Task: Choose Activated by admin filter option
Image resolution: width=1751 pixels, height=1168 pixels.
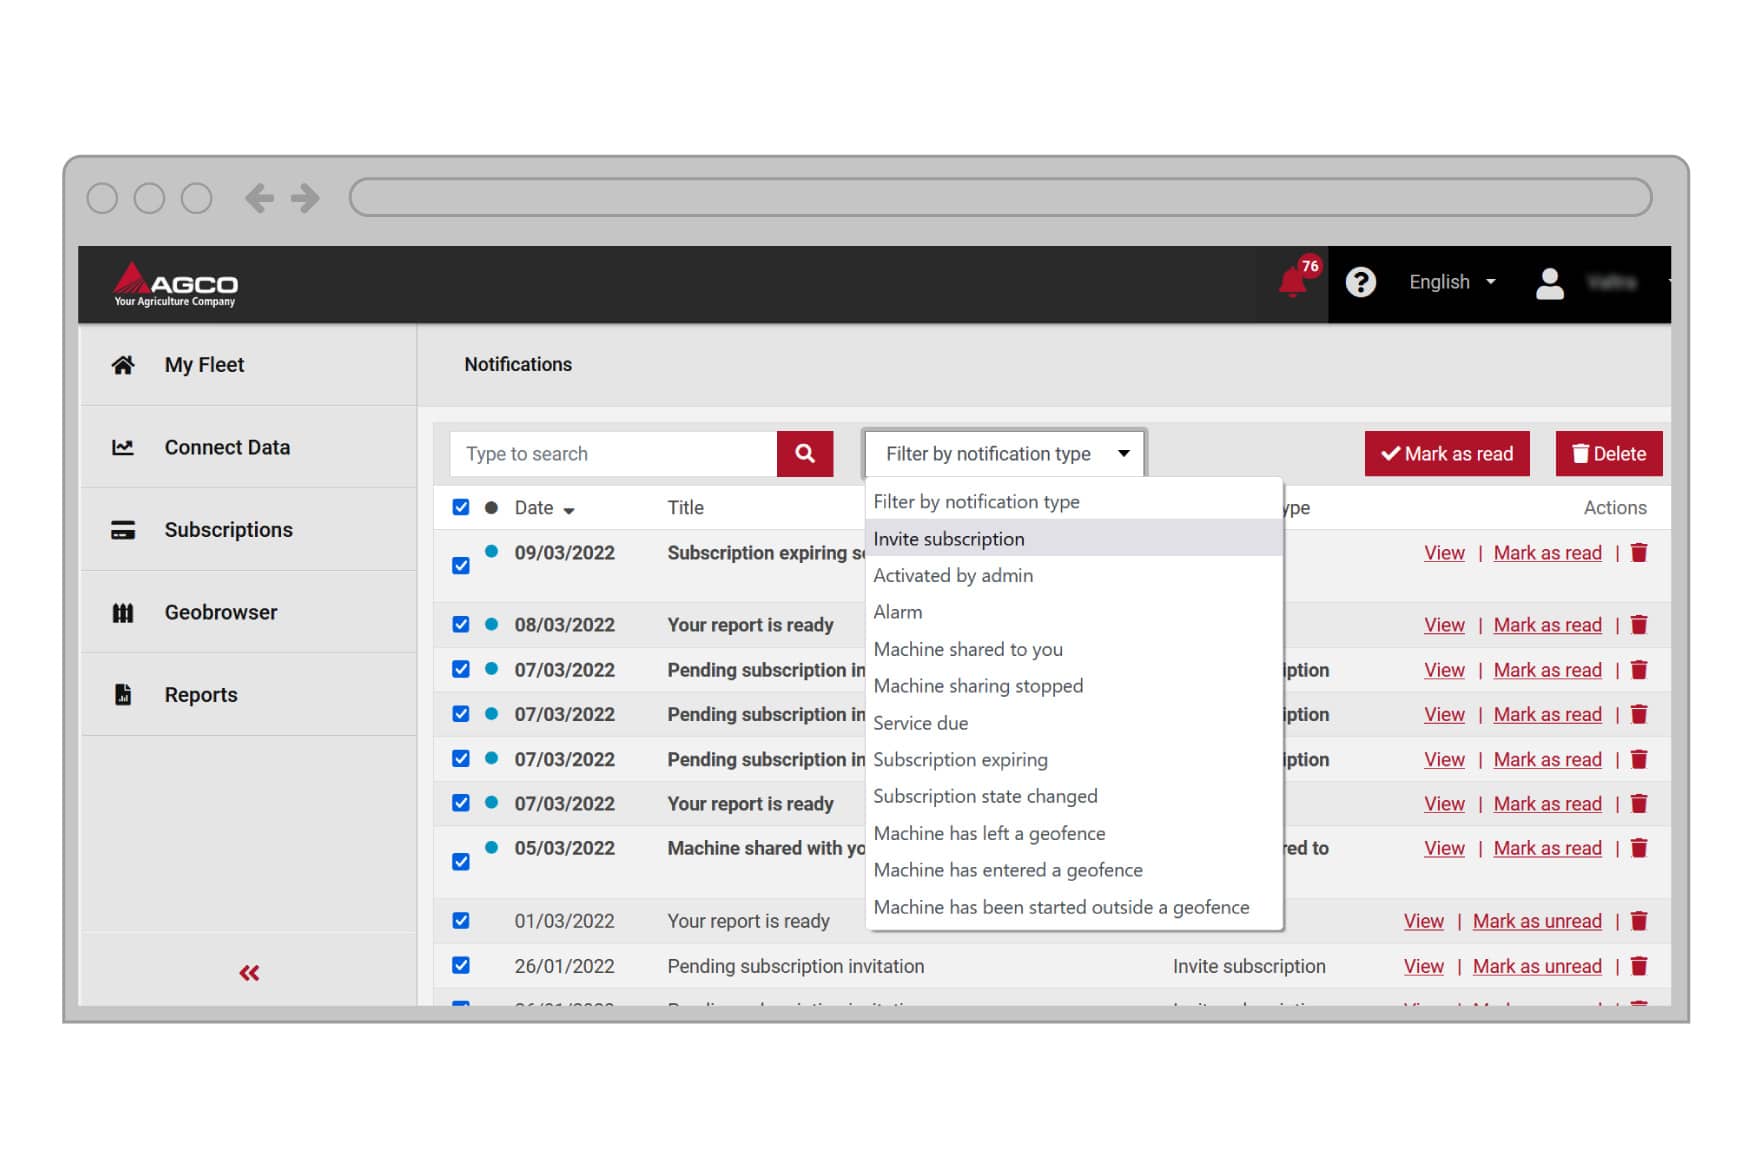Action: tap(1074, 575)
